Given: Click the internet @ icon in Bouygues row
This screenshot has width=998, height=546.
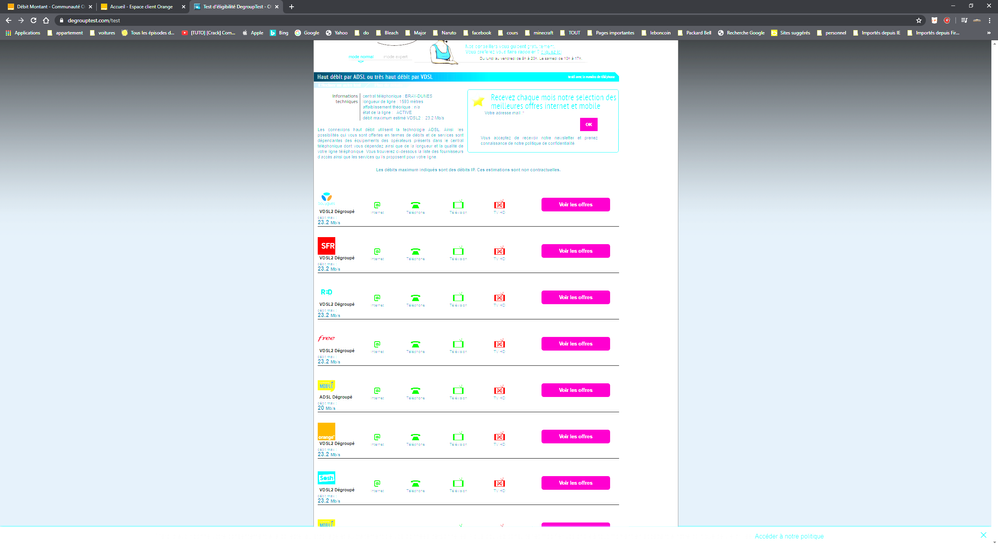Looking at the screenshot, I should 377,205.
